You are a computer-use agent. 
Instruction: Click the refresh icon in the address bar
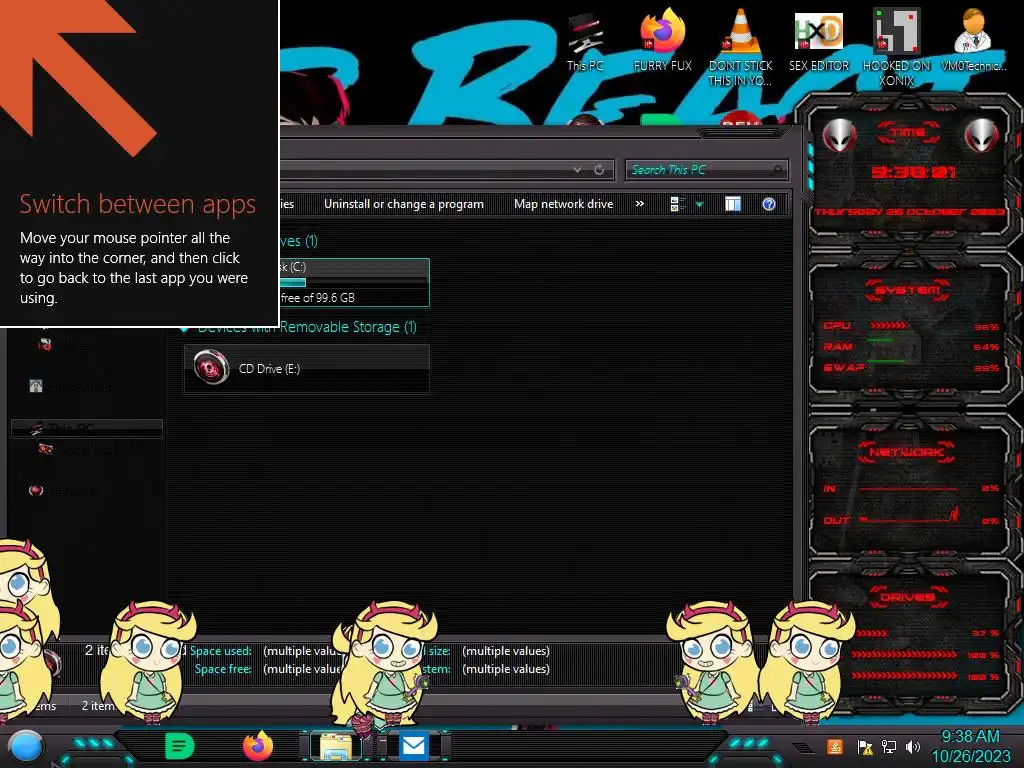(x=599, y=170)
